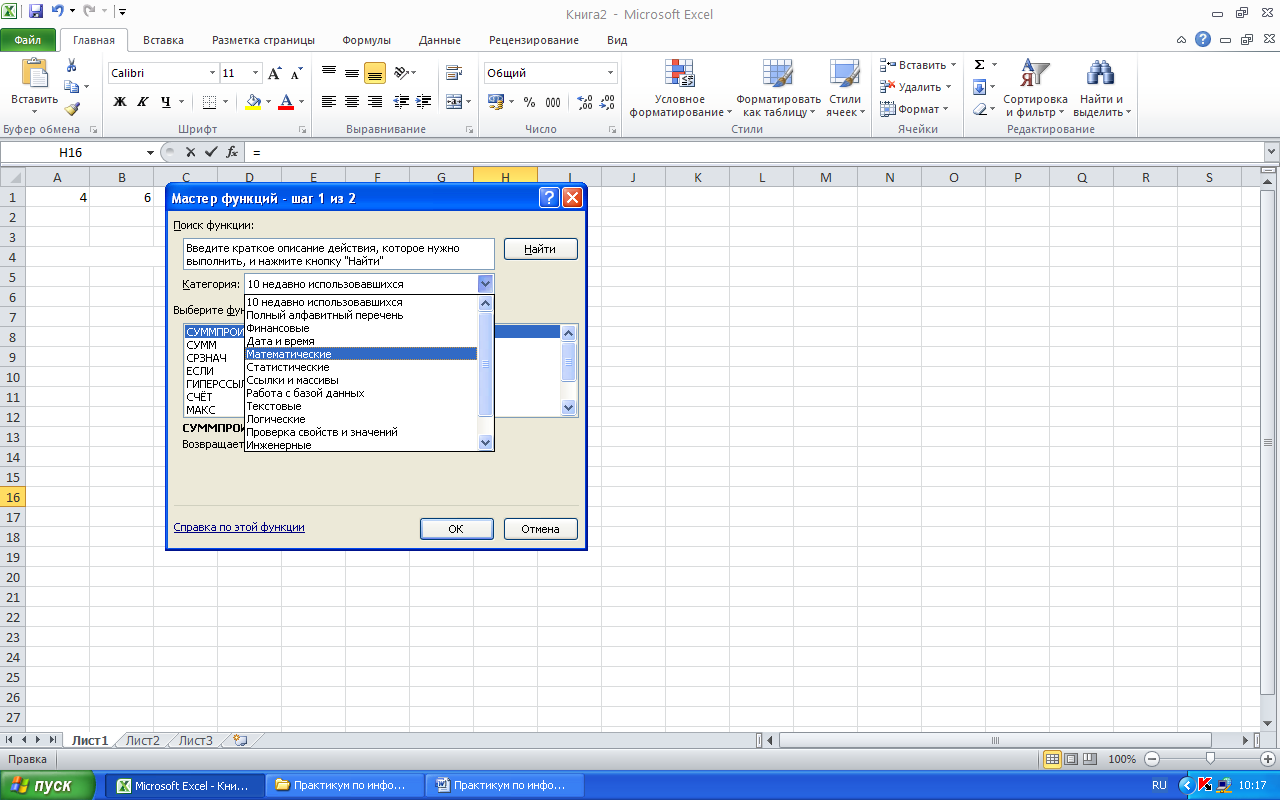Open the font name Calibri dropdown
Screen dimensions: 1280x800
(x=212, y=73)
